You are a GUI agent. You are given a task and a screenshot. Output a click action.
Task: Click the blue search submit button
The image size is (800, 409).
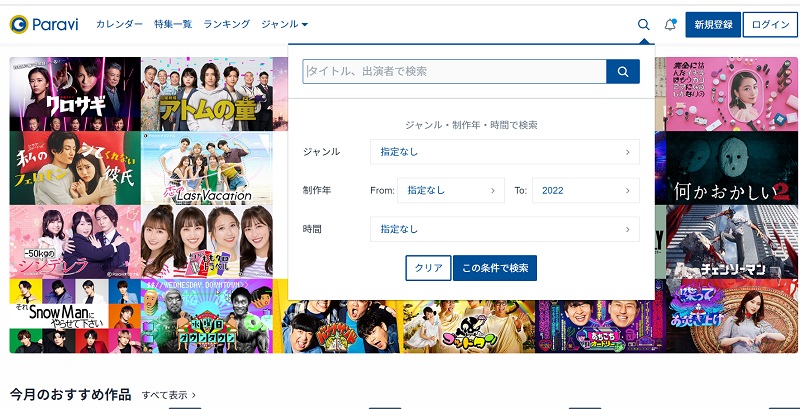click(x=622, y=71)
